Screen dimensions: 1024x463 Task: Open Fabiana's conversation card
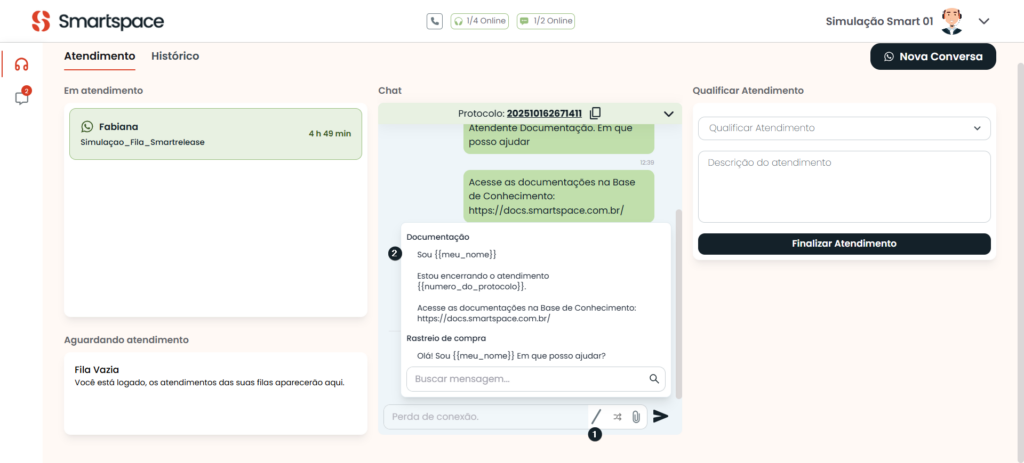pos(215,134)
